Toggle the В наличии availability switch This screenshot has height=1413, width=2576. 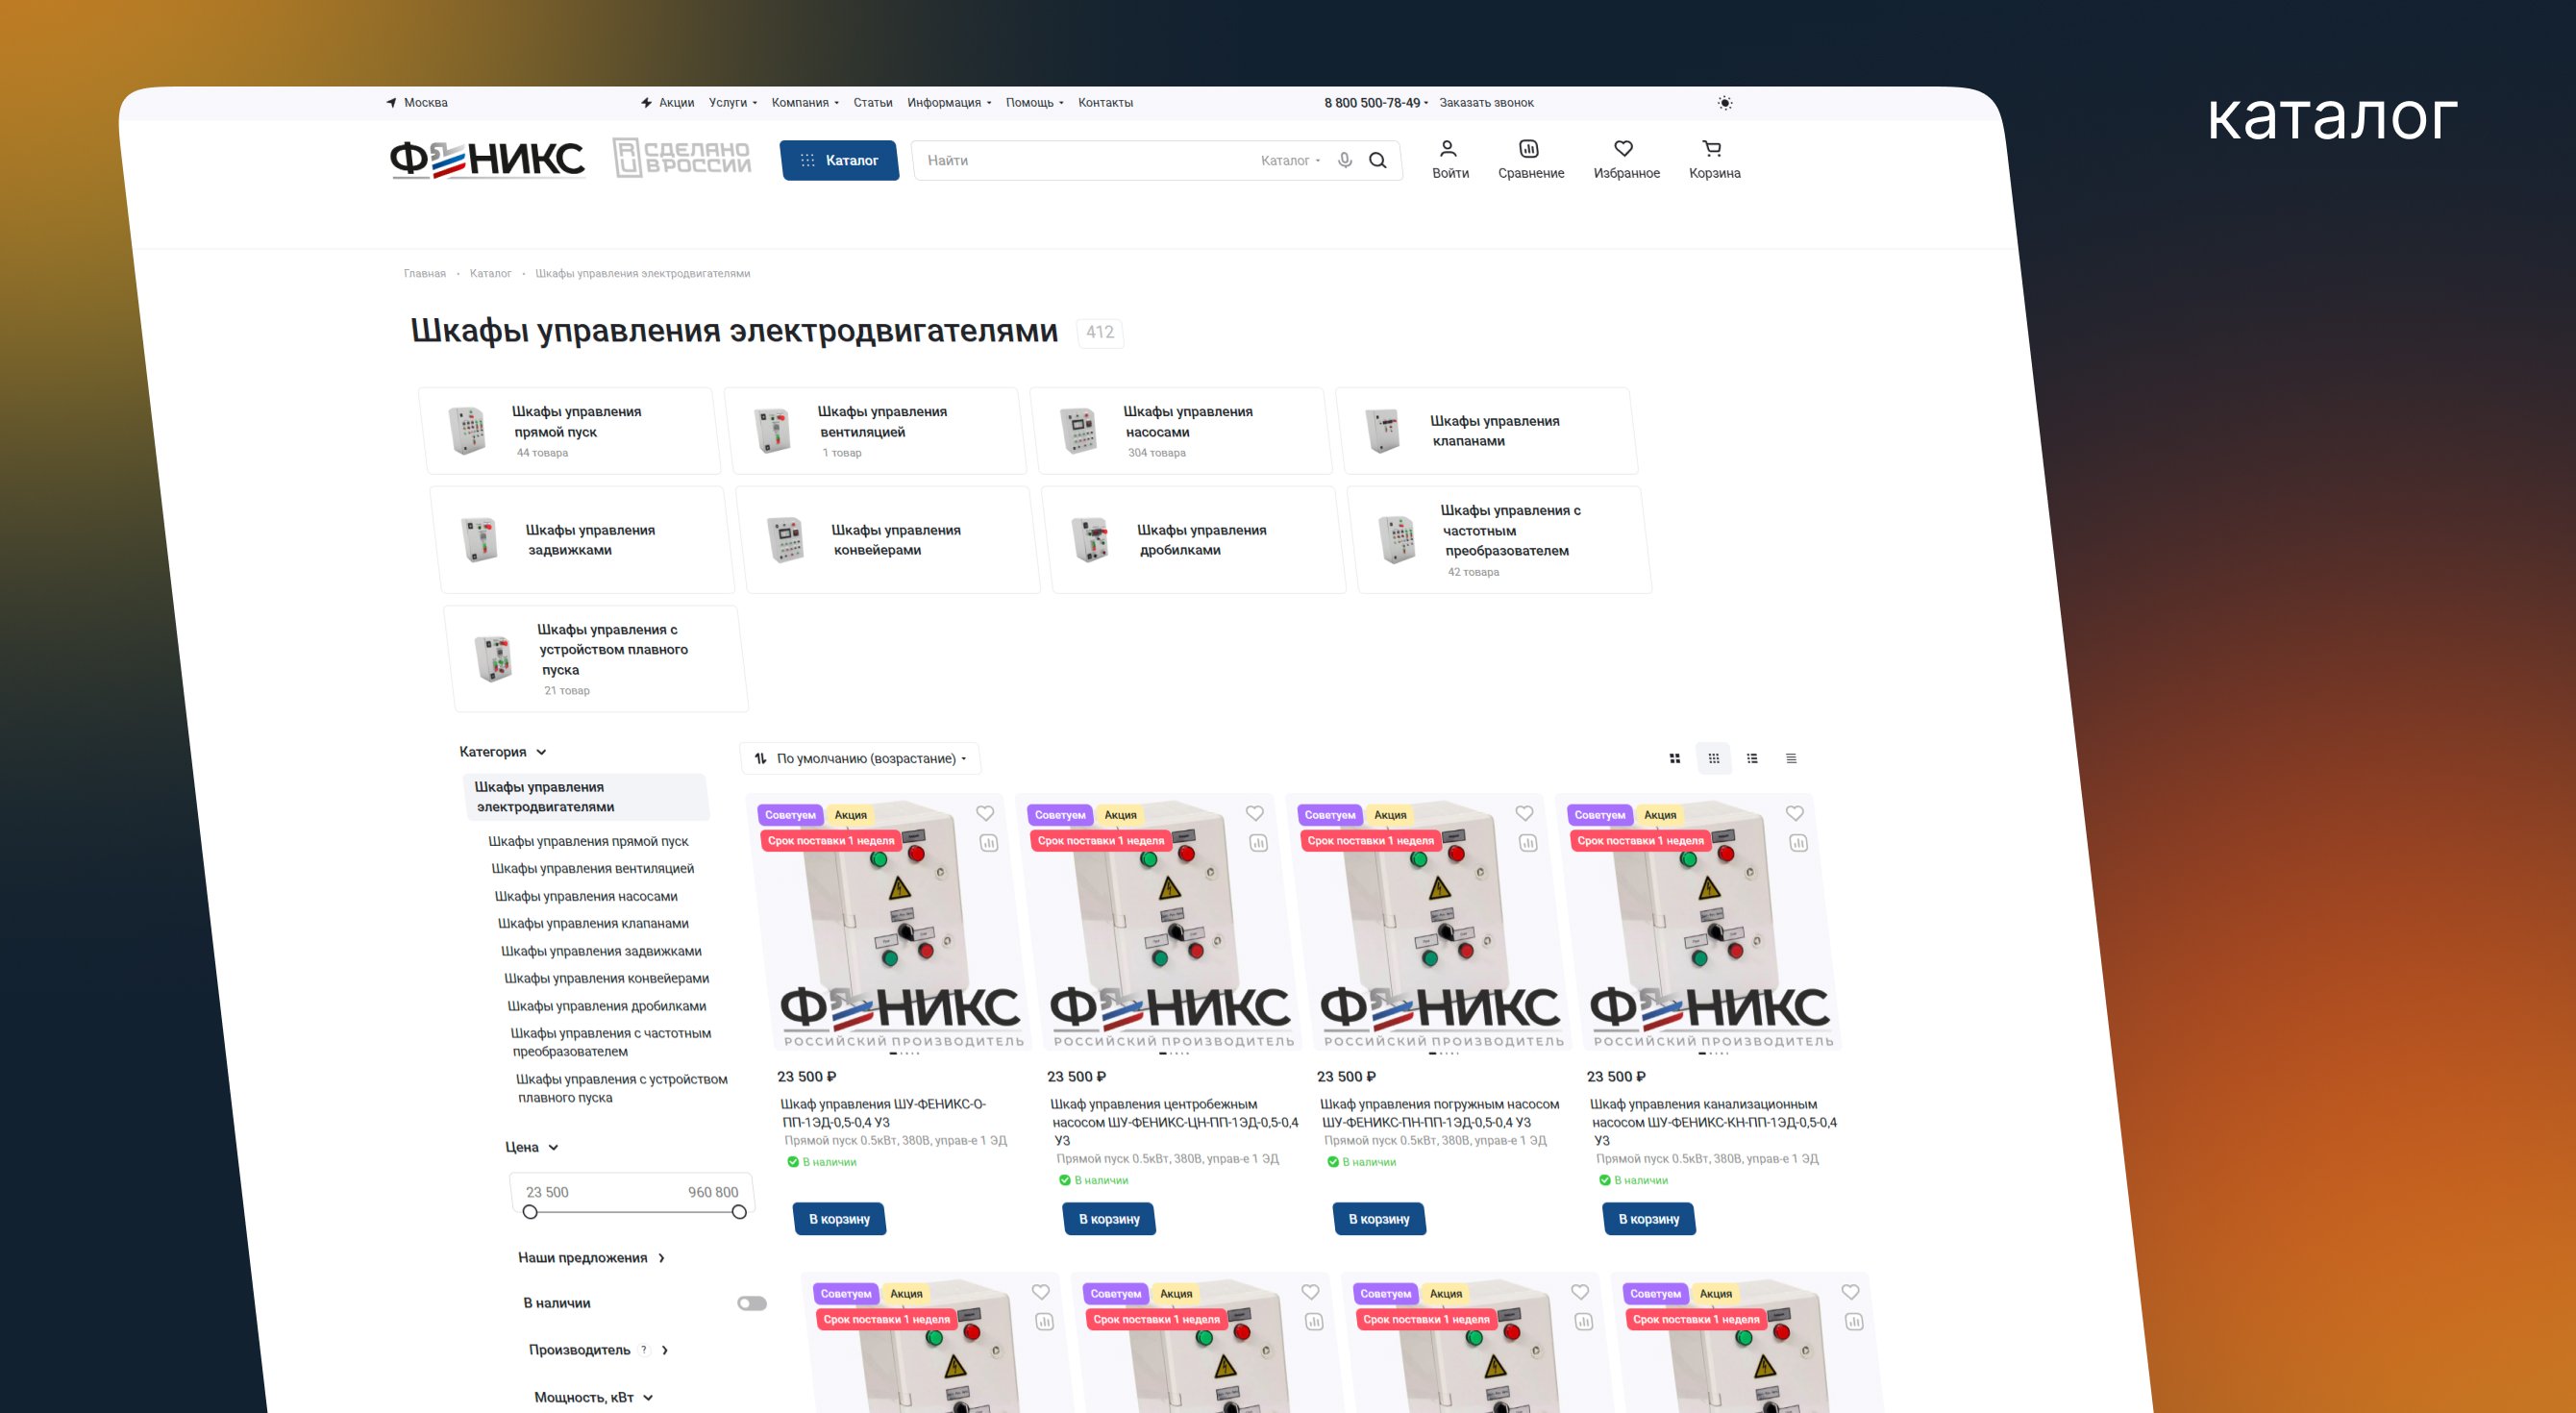pyautogui.click(x=751, y=1303)
